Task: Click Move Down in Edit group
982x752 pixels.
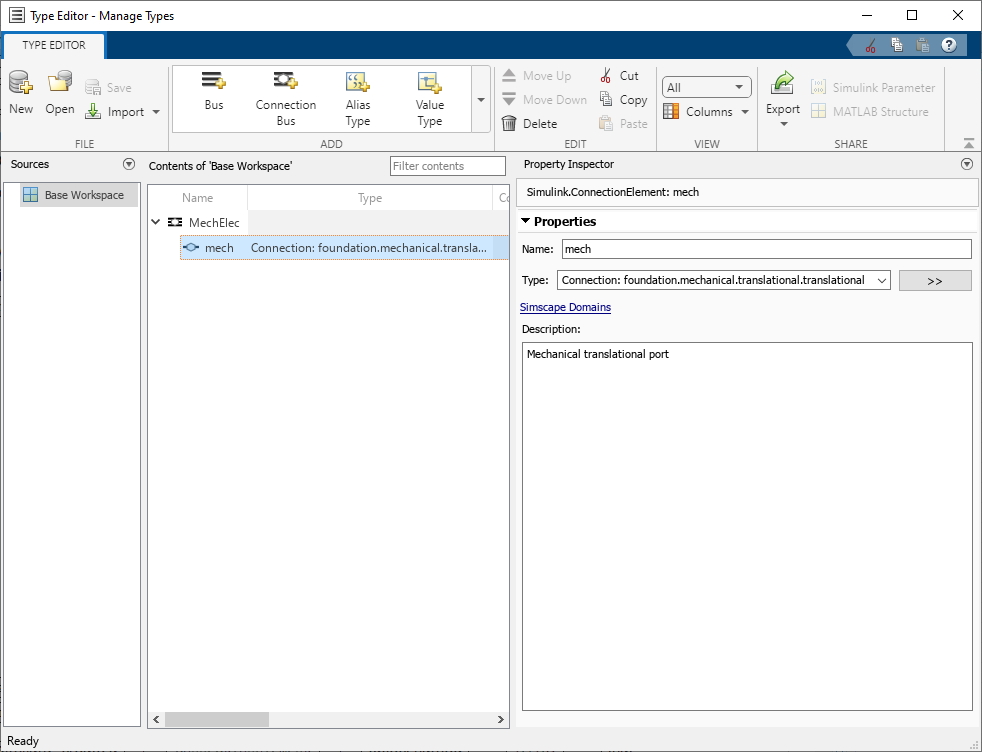Action: 544,100
